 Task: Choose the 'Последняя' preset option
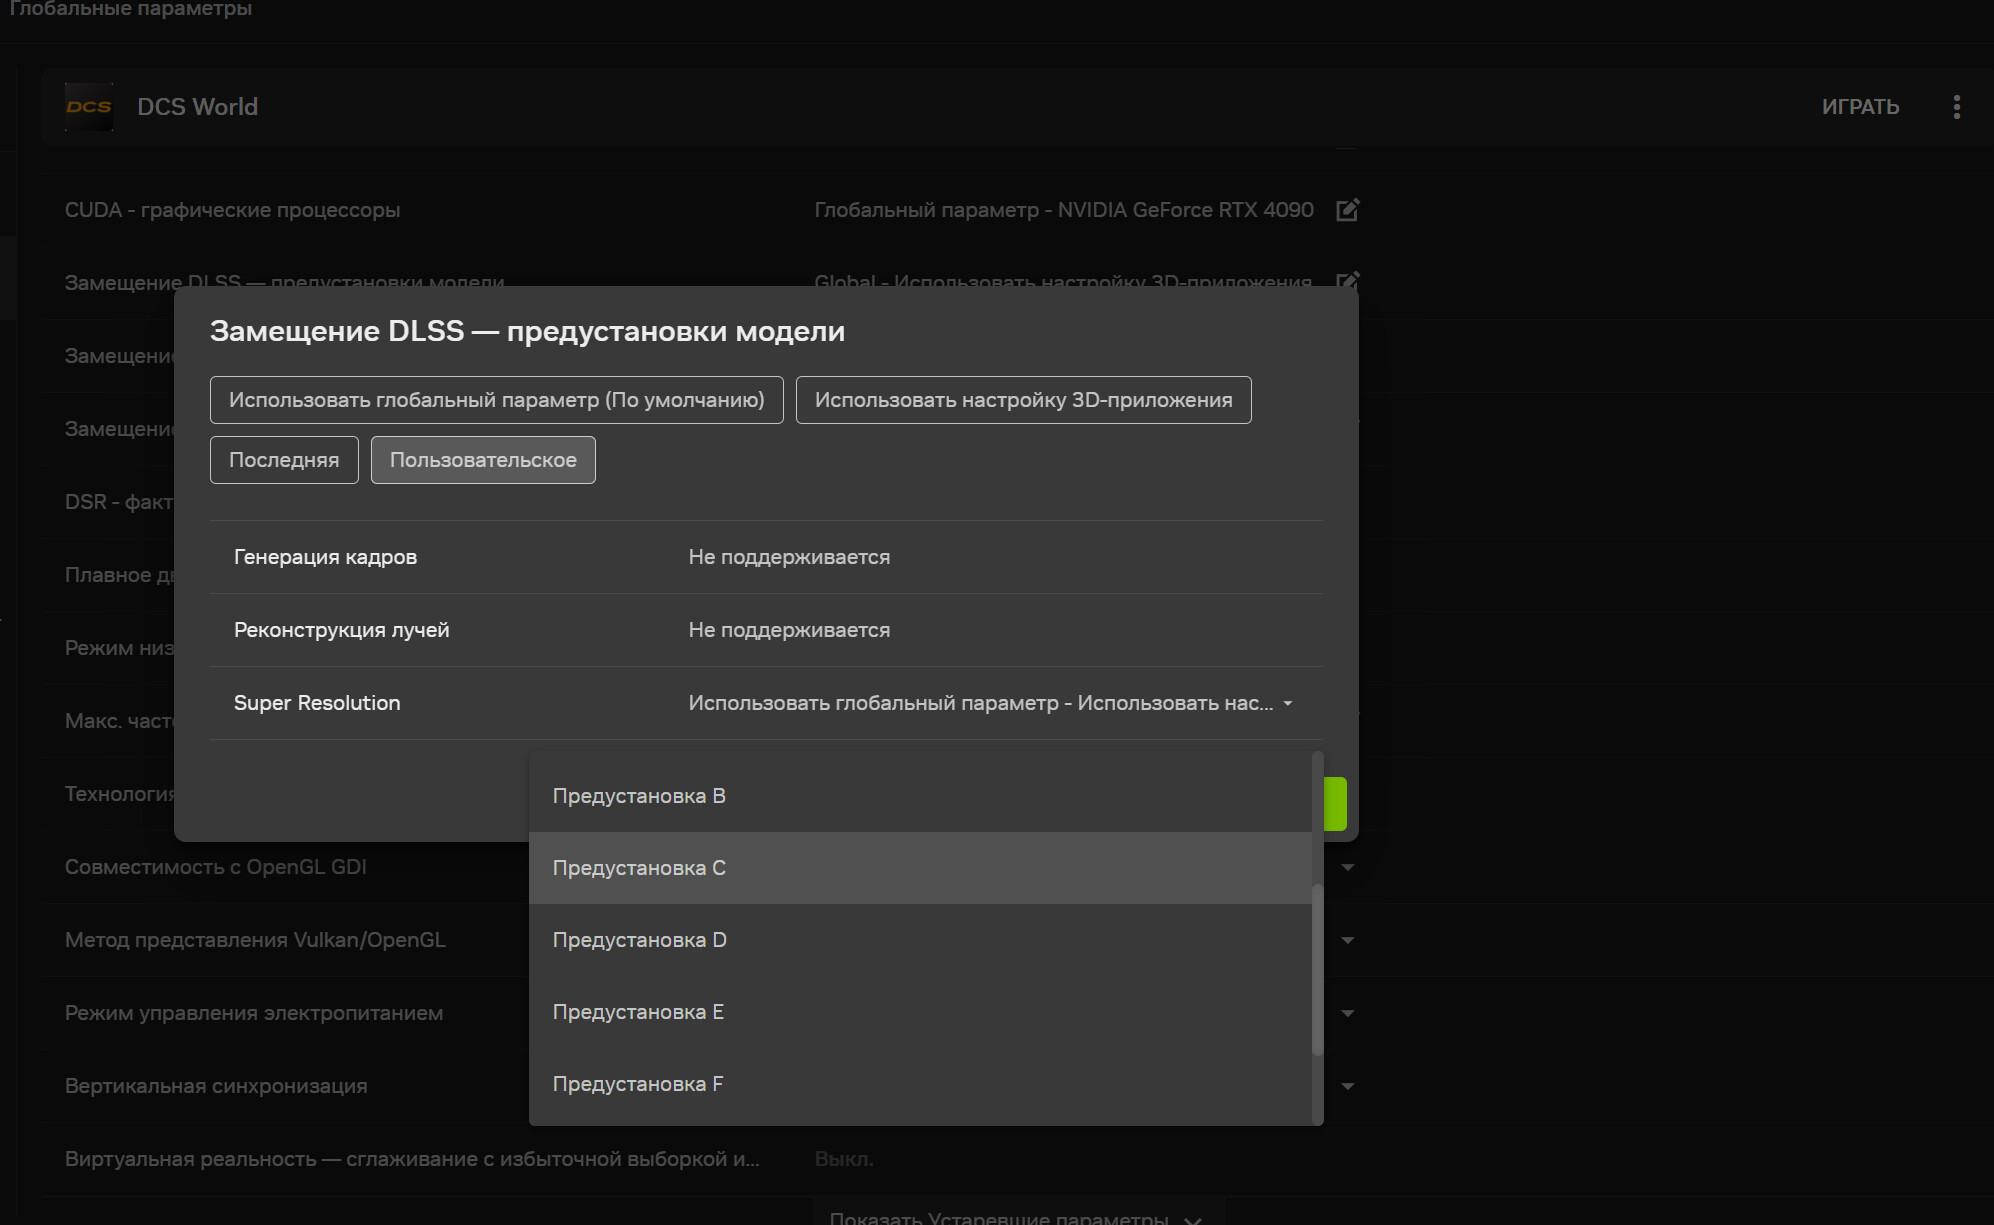[284, 460]
